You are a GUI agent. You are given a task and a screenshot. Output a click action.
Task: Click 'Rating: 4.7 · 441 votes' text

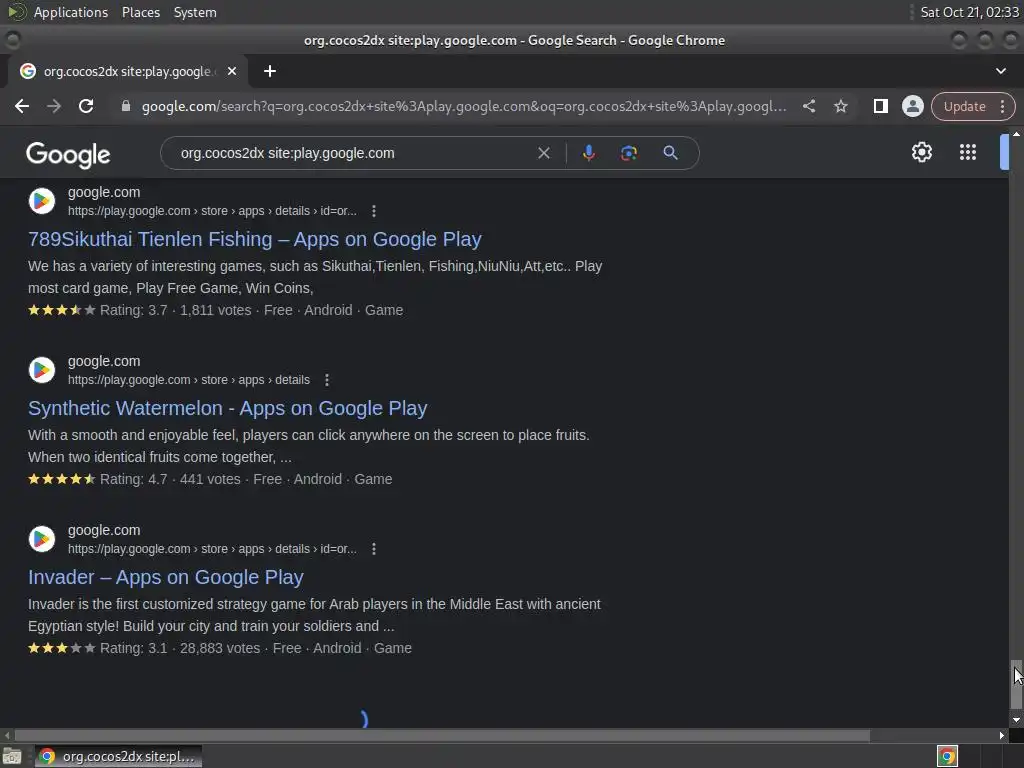click(170, 480)
